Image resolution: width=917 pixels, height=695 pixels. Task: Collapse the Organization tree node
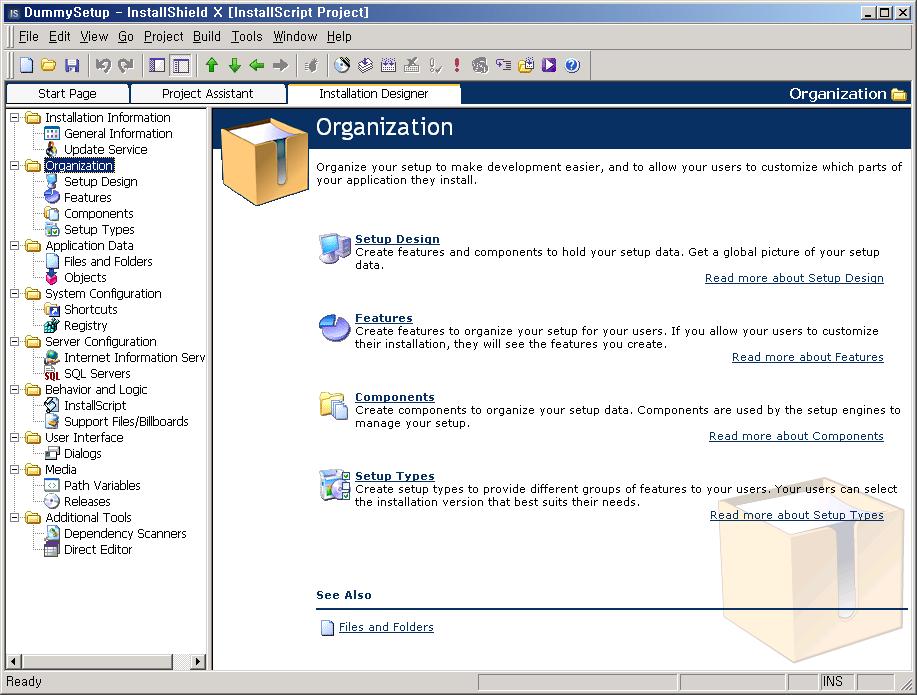(15, 166)
